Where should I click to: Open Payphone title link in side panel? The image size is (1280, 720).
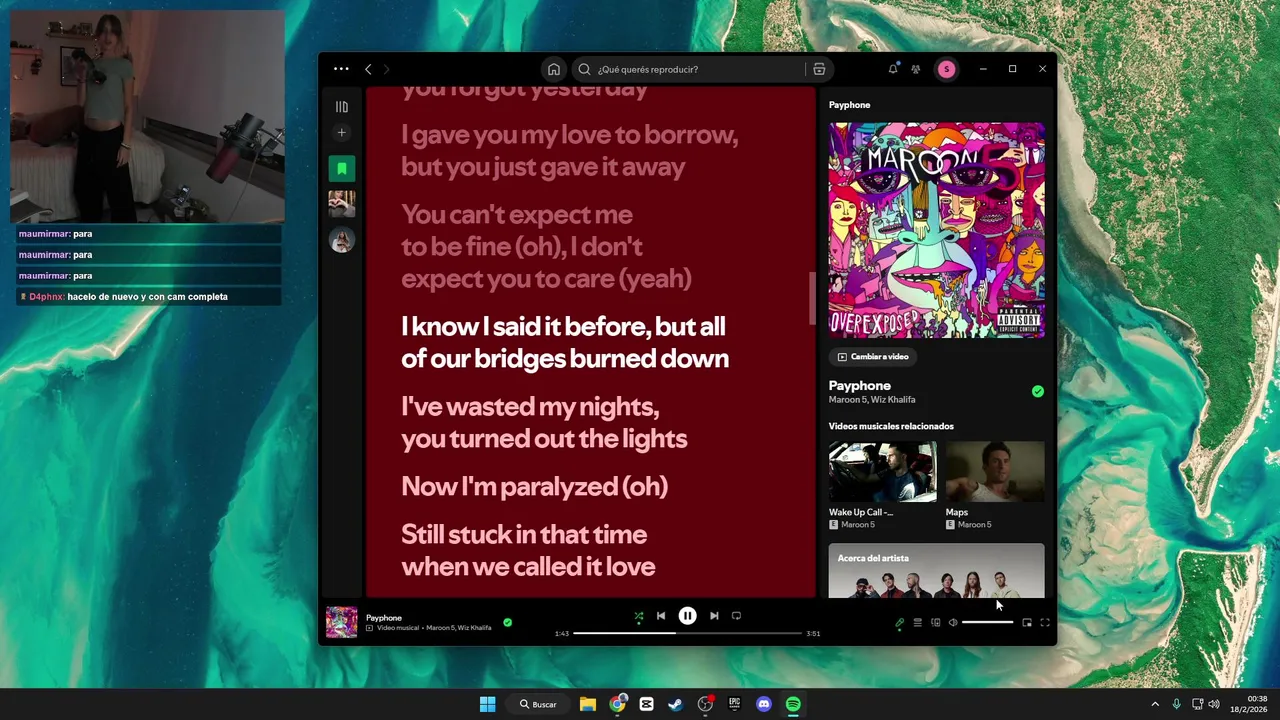tap(859, 385)
